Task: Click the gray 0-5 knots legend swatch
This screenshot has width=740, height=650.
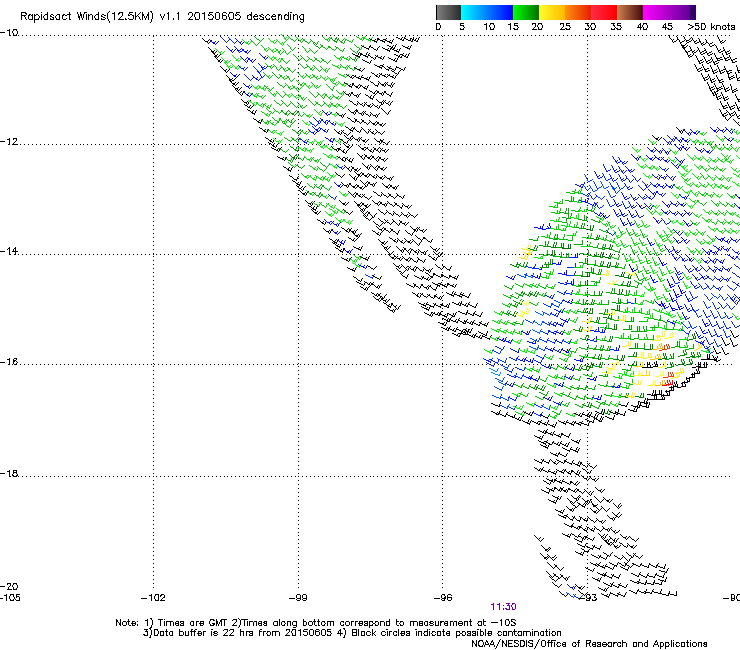Action: pyautogui.click(x=448, y=12)
